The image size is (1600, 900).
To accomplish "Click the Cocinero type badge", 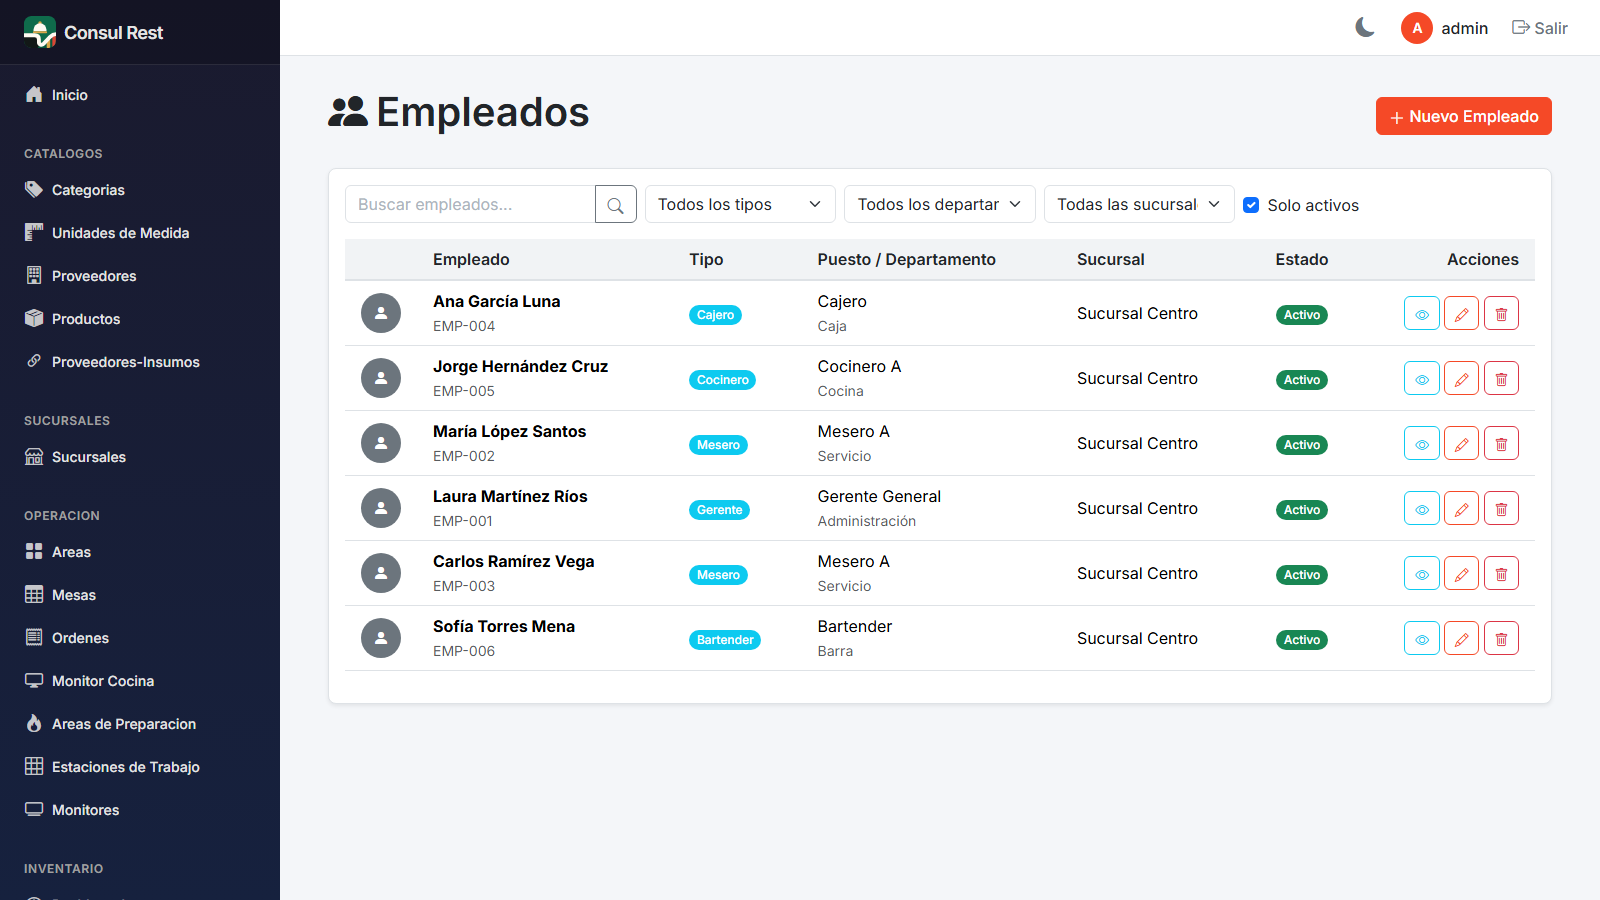I will pos(722,380).
